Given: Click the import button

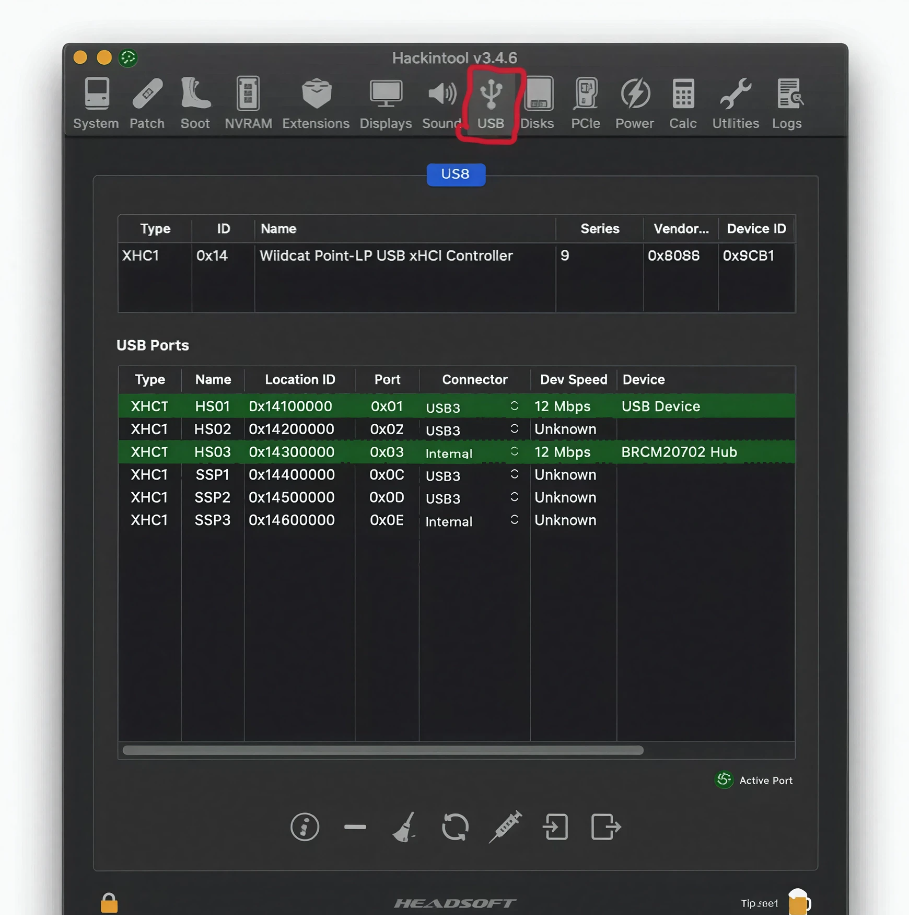Looking at the screenshot, I should [x=555, y=827].
